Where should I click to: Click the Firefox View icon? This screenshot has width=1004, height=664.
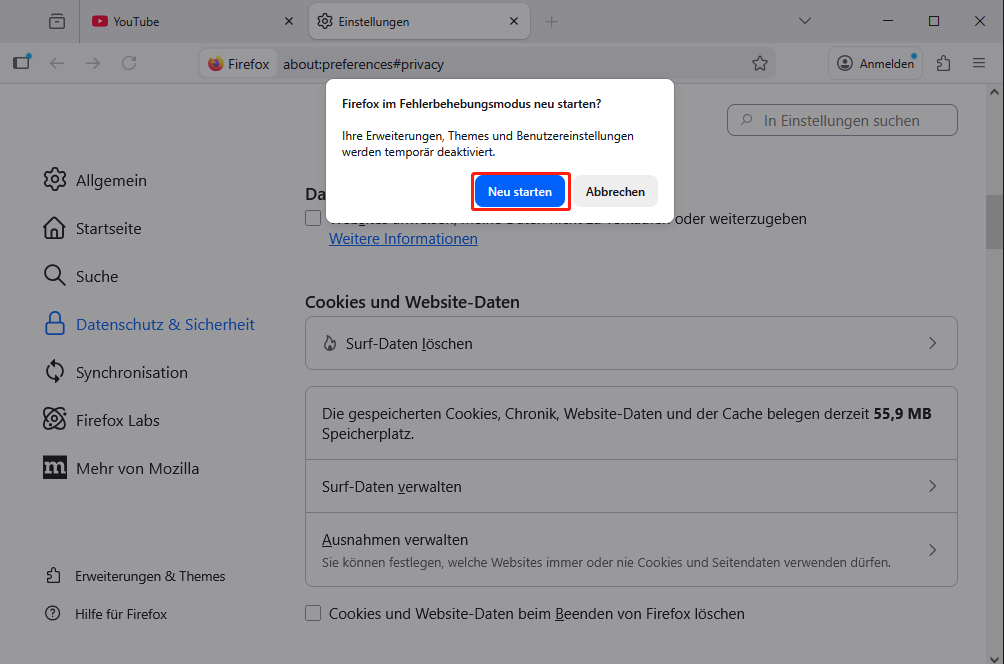tap(22, 62)
